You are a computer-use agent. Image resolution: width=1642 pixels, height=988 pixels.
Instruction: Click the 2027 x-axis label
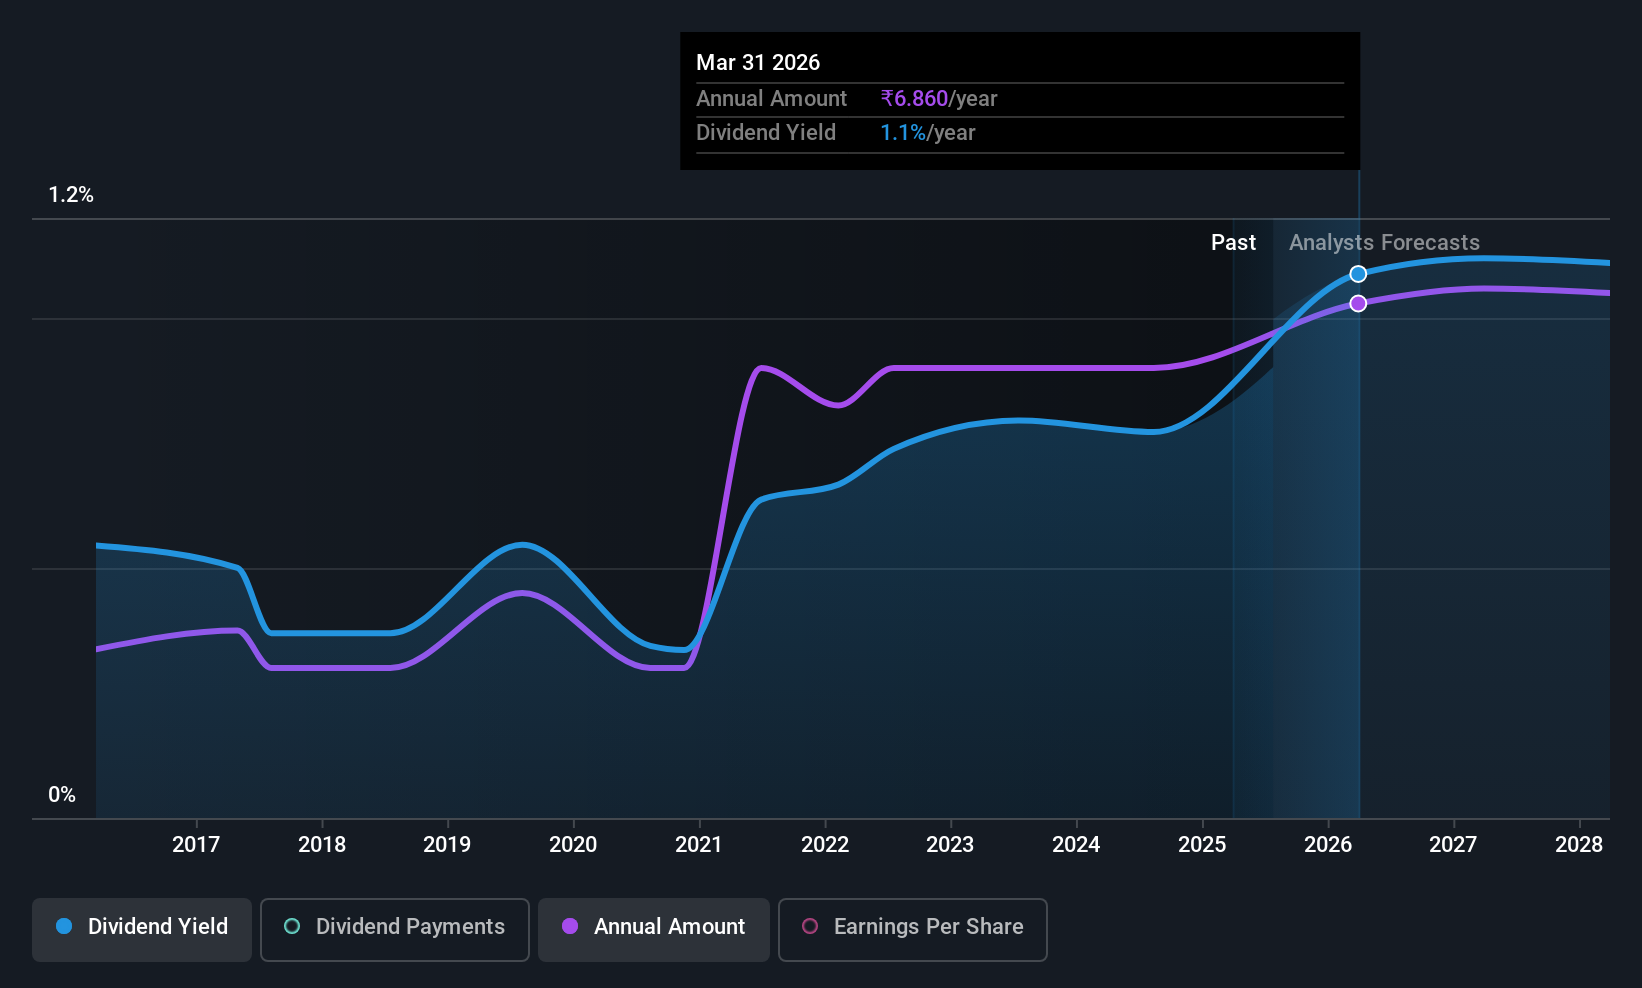(x=1453, y=845)
